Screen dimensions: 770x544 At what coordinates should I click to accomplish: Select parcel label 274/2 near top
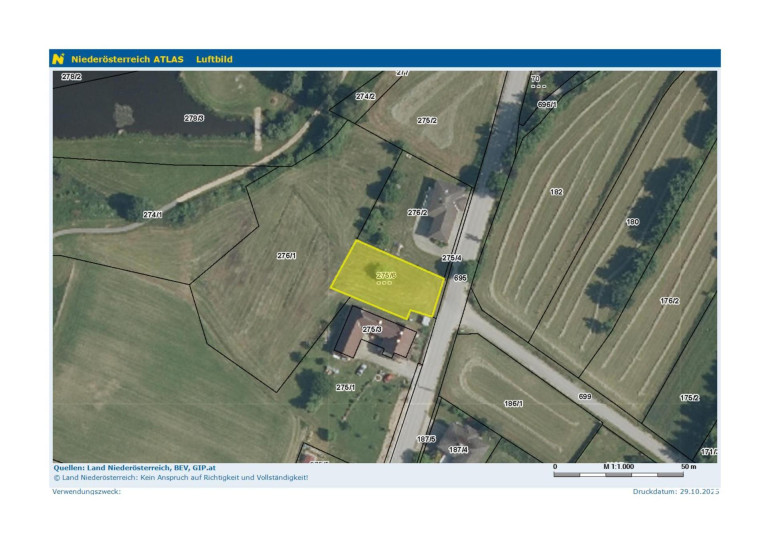pyautogui.click(x=365, y=97)
